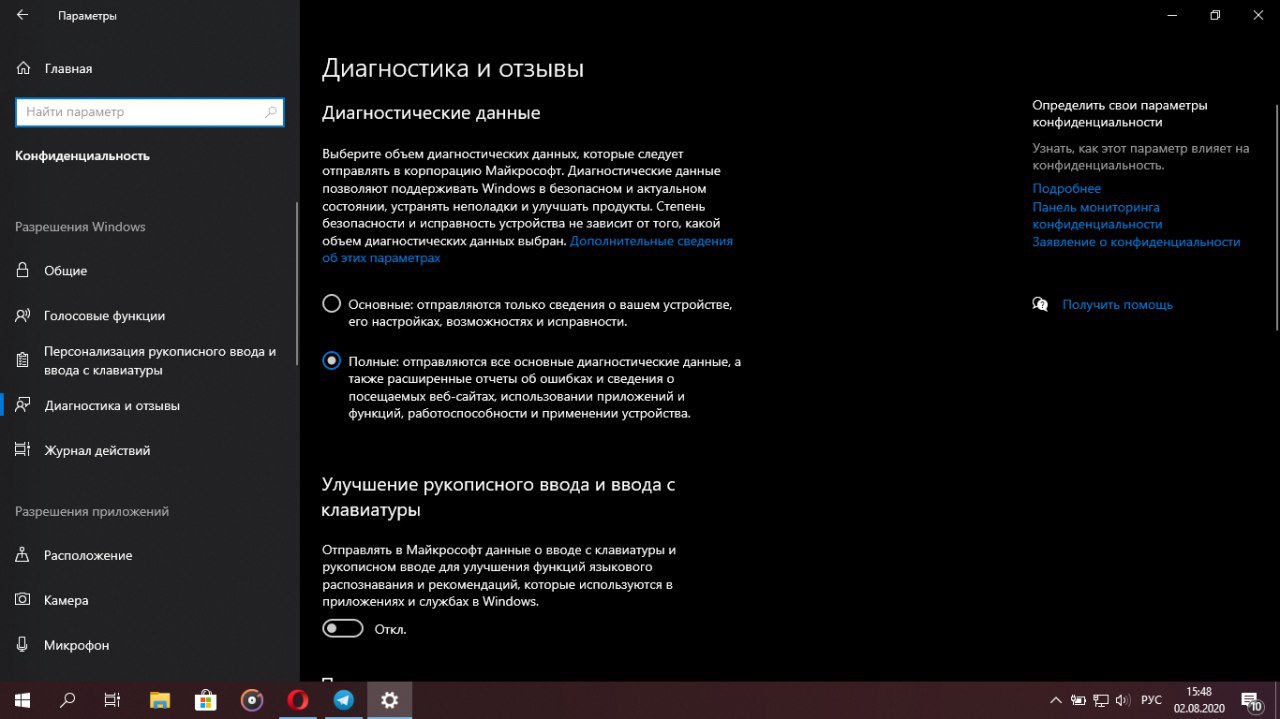Open Микрофон app permission

150,646
